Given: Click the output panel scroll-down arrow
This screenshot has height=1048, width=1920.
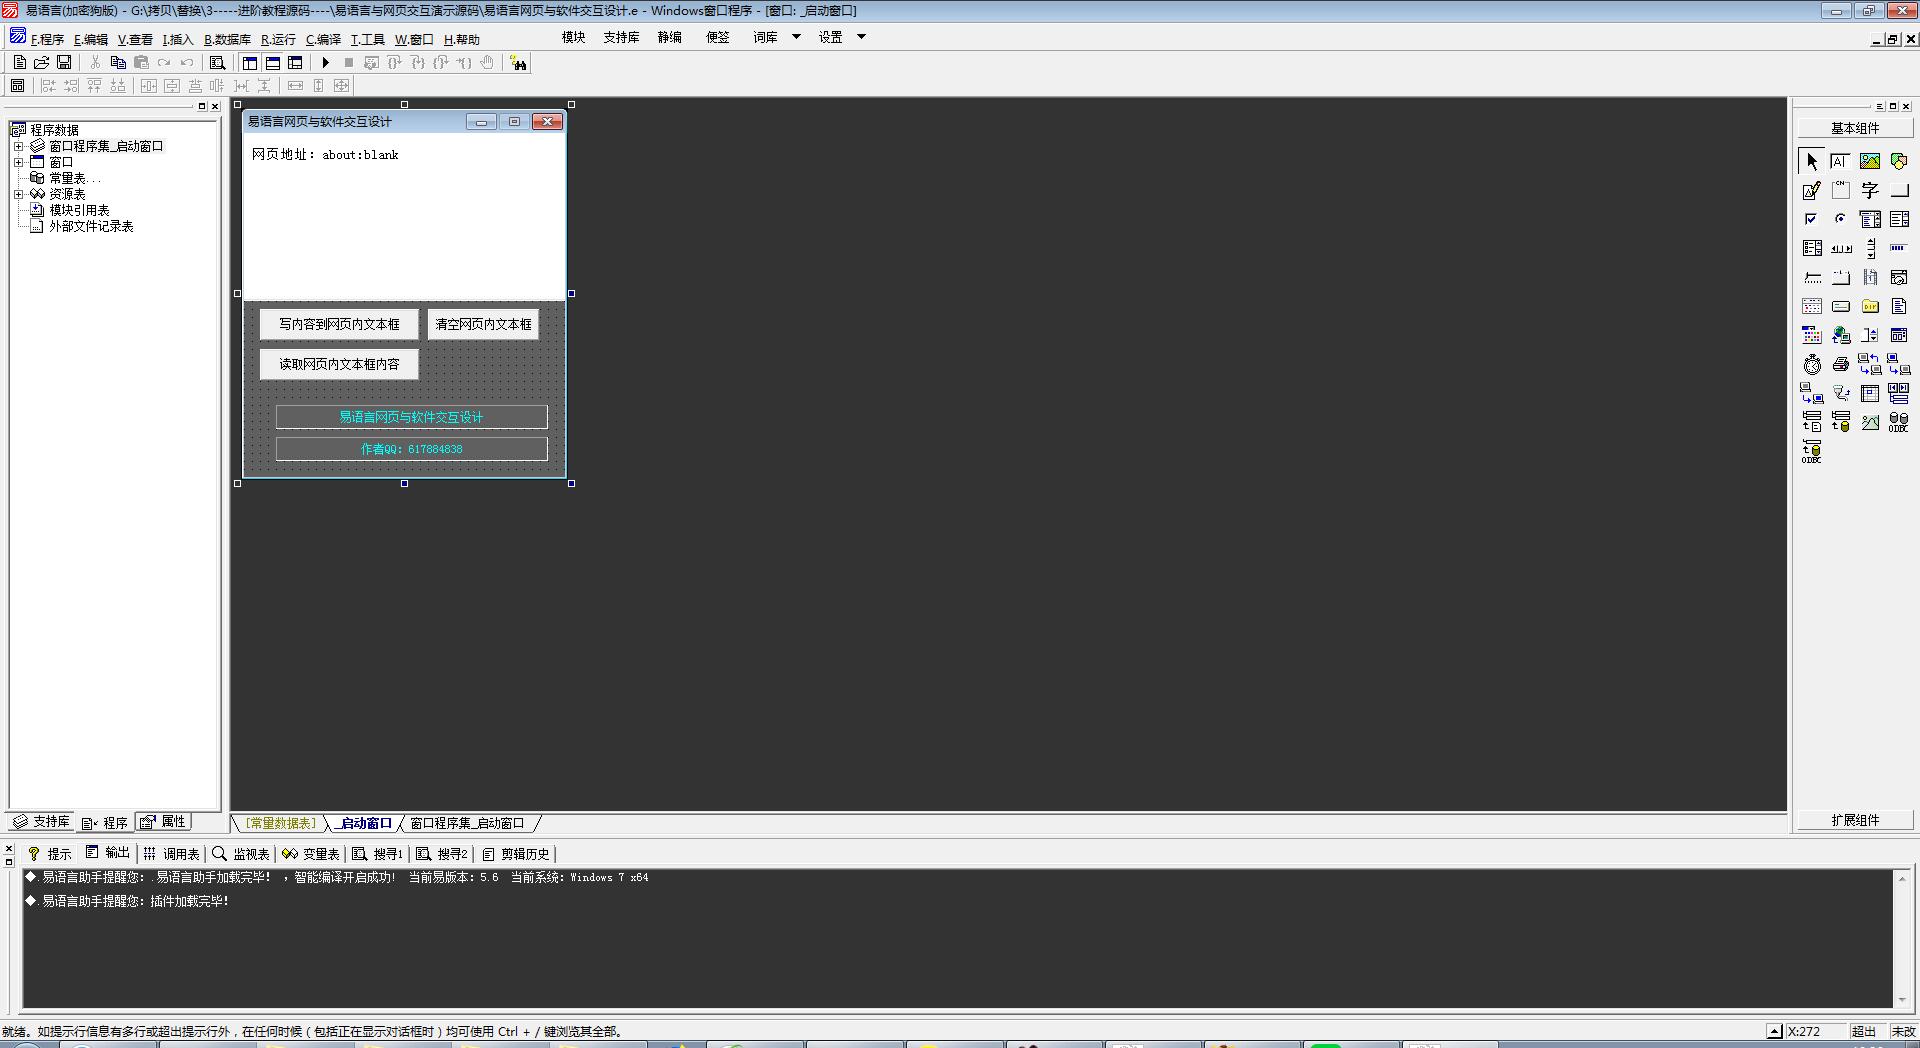Looking at the screenshot, I should [1902, 1000].
